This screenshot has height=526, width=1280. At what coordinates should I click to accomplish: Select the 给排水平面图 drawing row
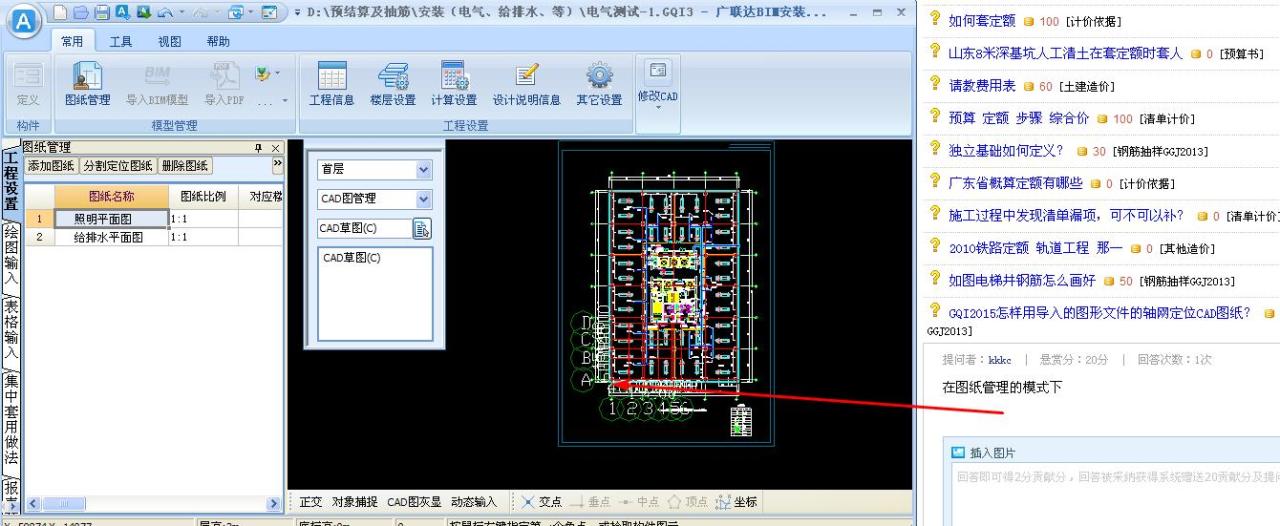108,238
